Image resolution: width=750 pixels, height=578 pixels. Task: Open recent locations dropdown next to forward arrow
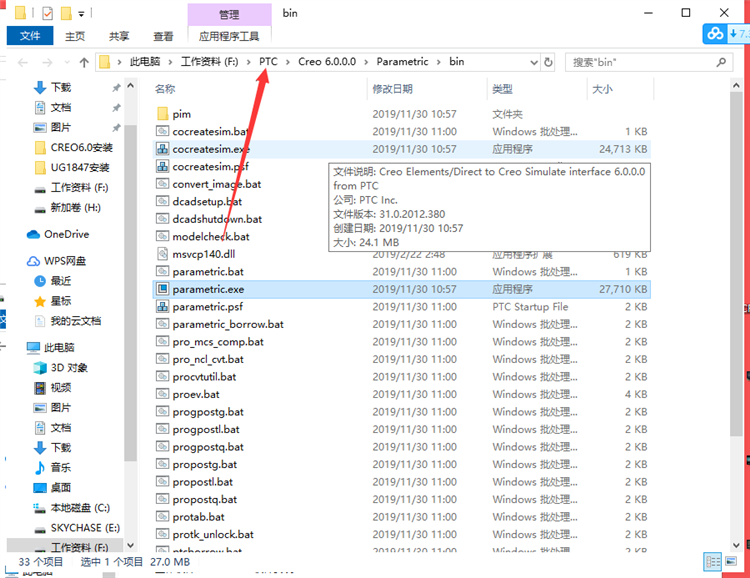click(67, 62)
